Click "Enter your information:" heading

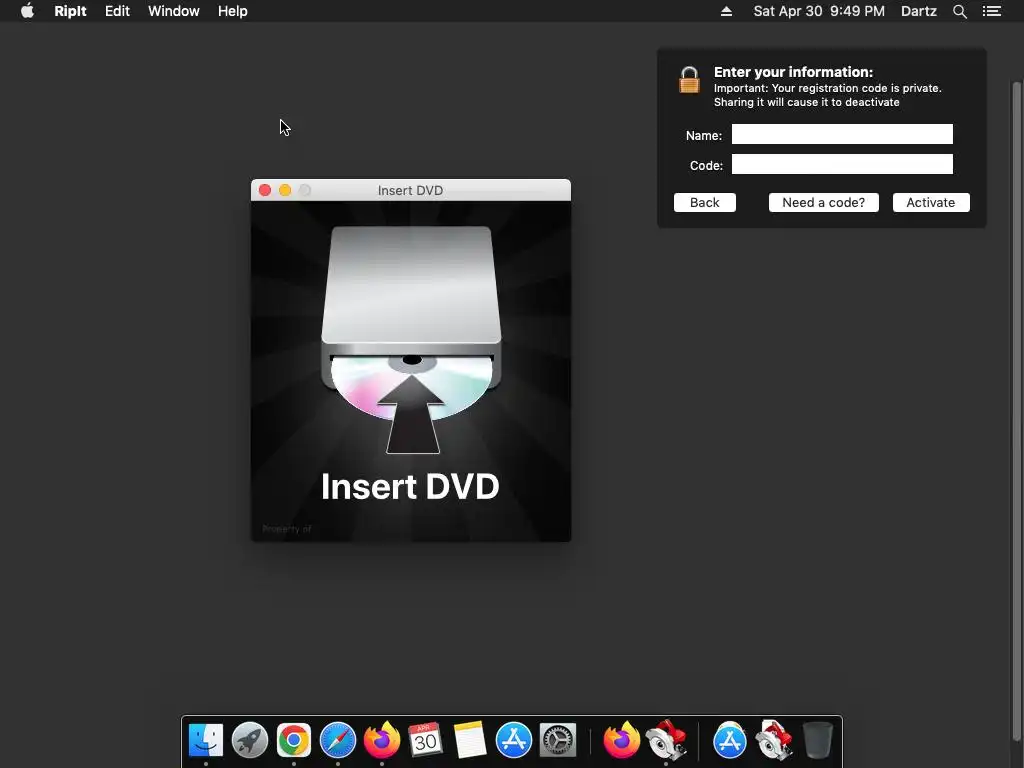[x=793, y=72]
